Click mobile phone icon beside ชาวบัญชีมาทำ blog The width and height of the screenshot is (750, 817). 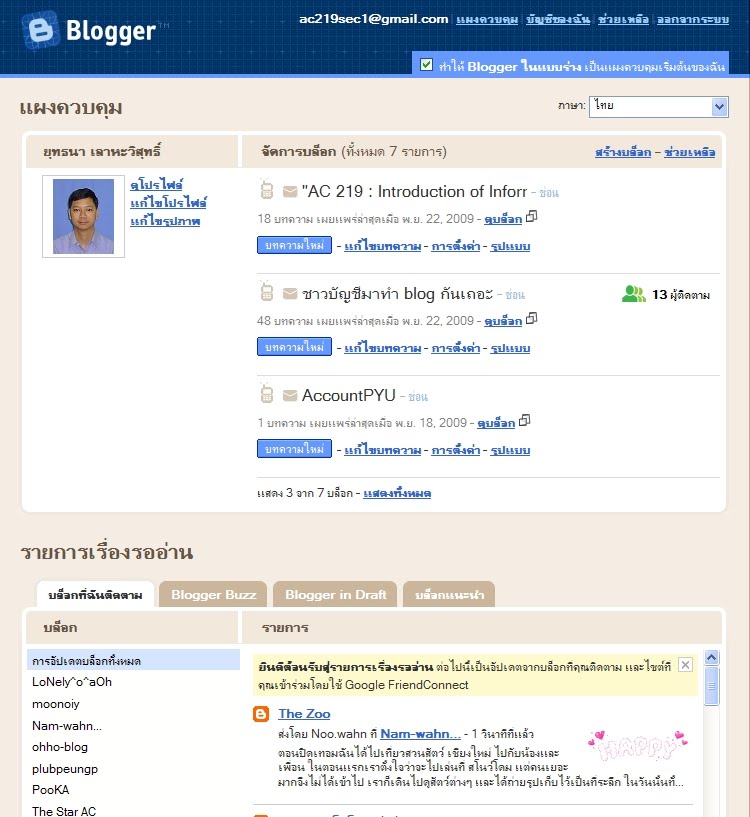pos(266,291)
